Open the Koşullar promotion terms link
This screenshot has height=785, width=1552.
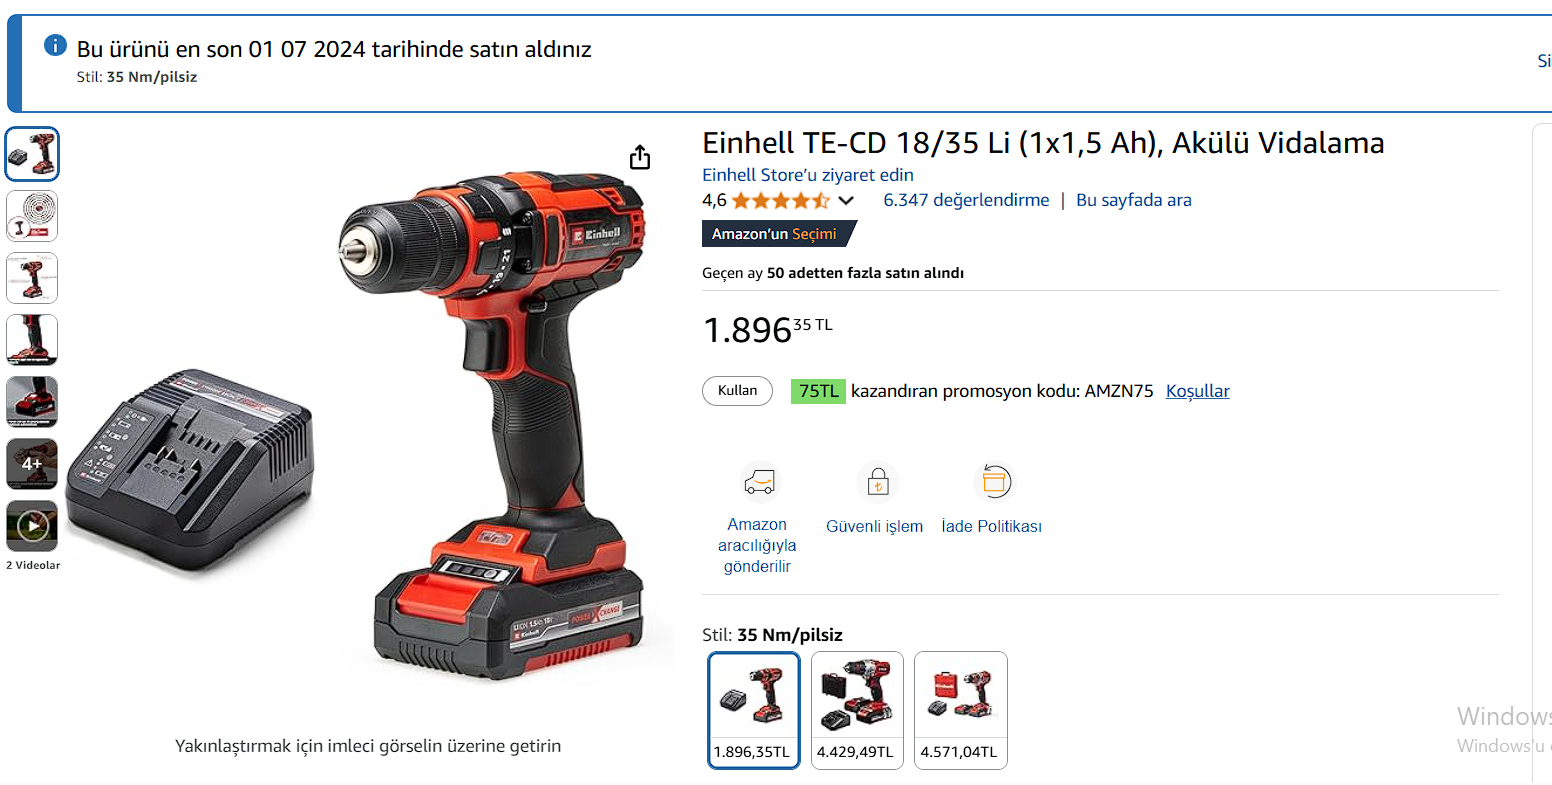tap(1198, 391)
